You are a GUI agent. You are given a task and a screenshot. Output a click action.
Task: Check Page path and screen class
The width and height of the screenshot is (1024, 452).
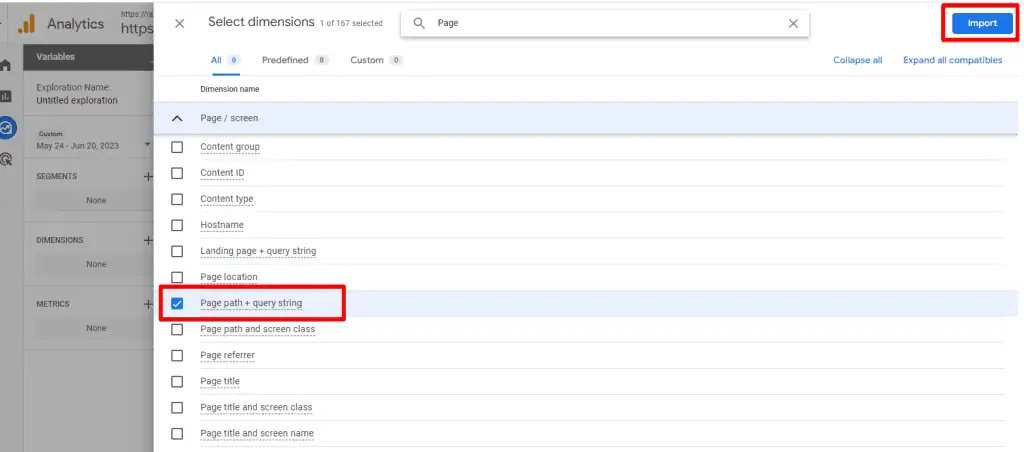[x=177, y=329]
